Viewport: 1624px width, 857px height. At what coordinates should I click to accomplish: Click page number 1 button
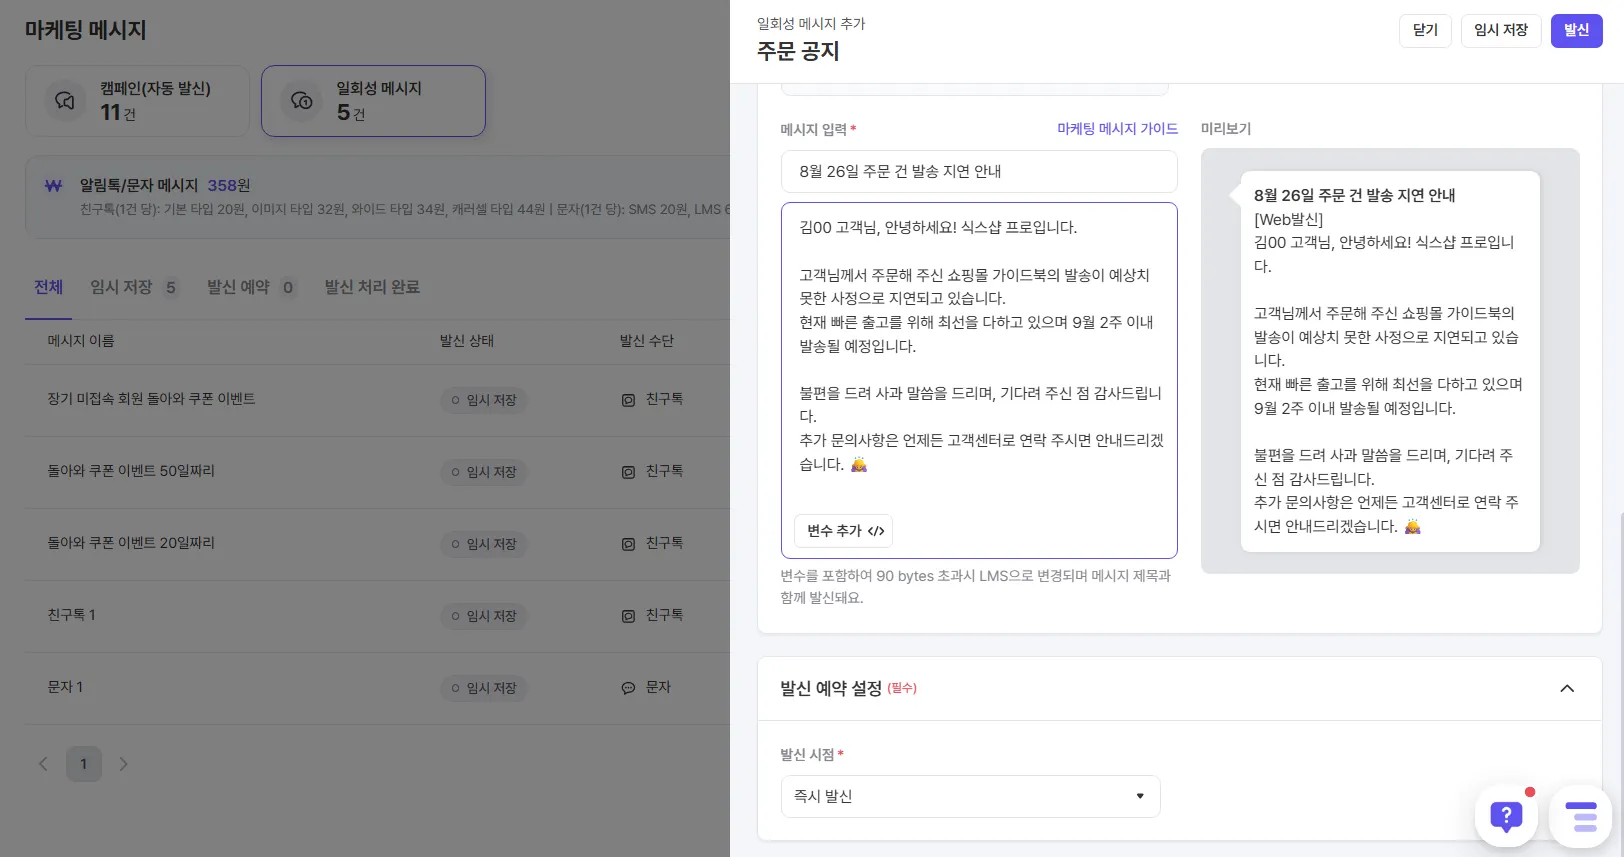pyautogui.click(x=84, y=764)
